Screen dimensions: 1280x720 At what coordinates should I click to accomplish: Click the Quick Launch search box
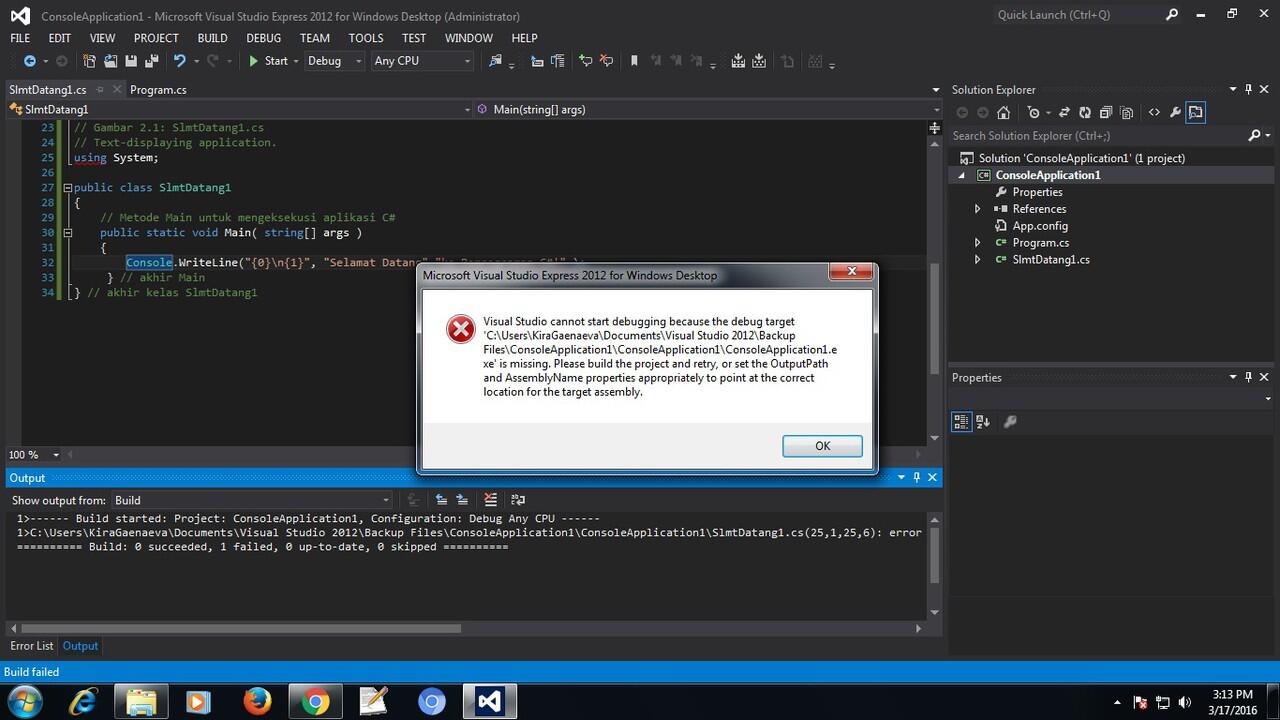click(x=1088, y=15)
